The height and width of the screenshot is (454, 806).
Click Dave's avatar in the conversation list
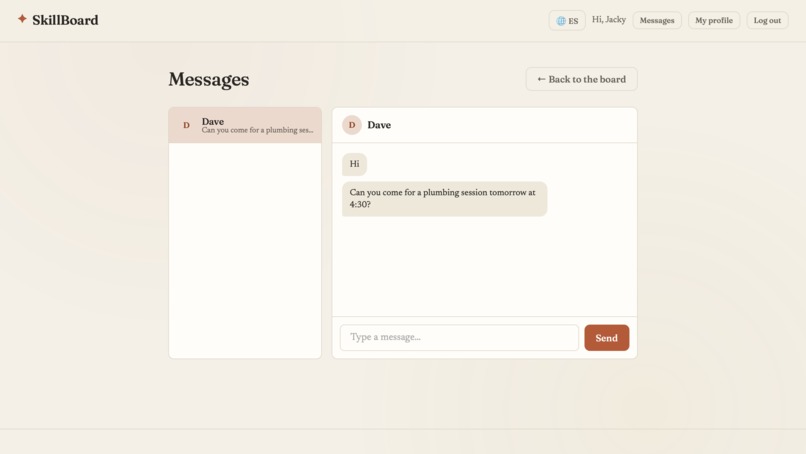[187, 125]
